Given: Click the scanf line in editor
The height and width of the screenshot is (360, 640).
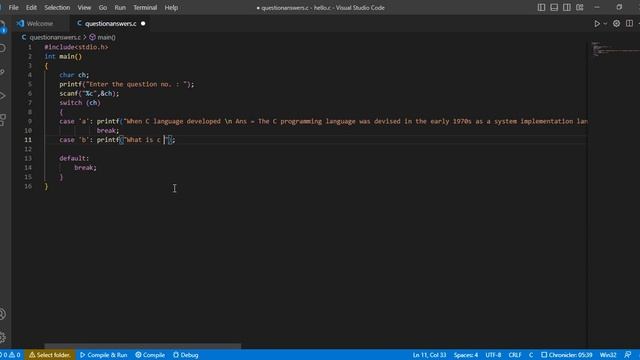Looking at the screenshot, I should pyautogui.click(x=89, y=93).
